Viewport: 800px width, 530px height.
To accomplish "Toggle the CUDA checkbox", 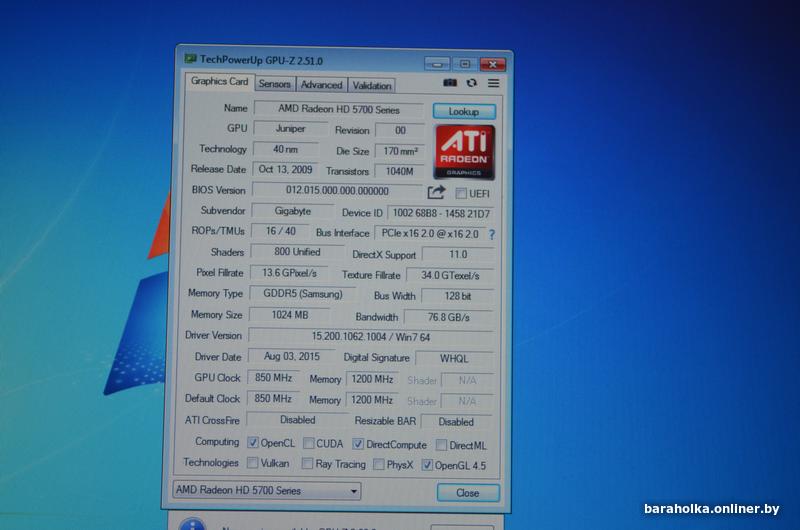I will tap(309, 443).
